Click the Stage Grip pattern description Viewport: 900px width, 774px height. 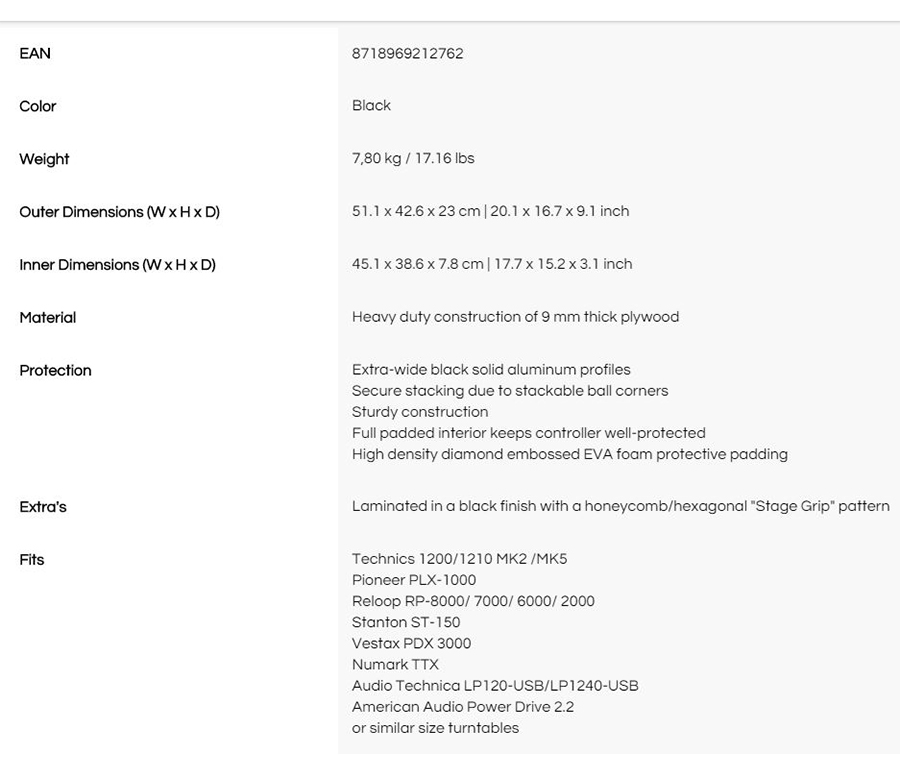(x=620, y=507)
